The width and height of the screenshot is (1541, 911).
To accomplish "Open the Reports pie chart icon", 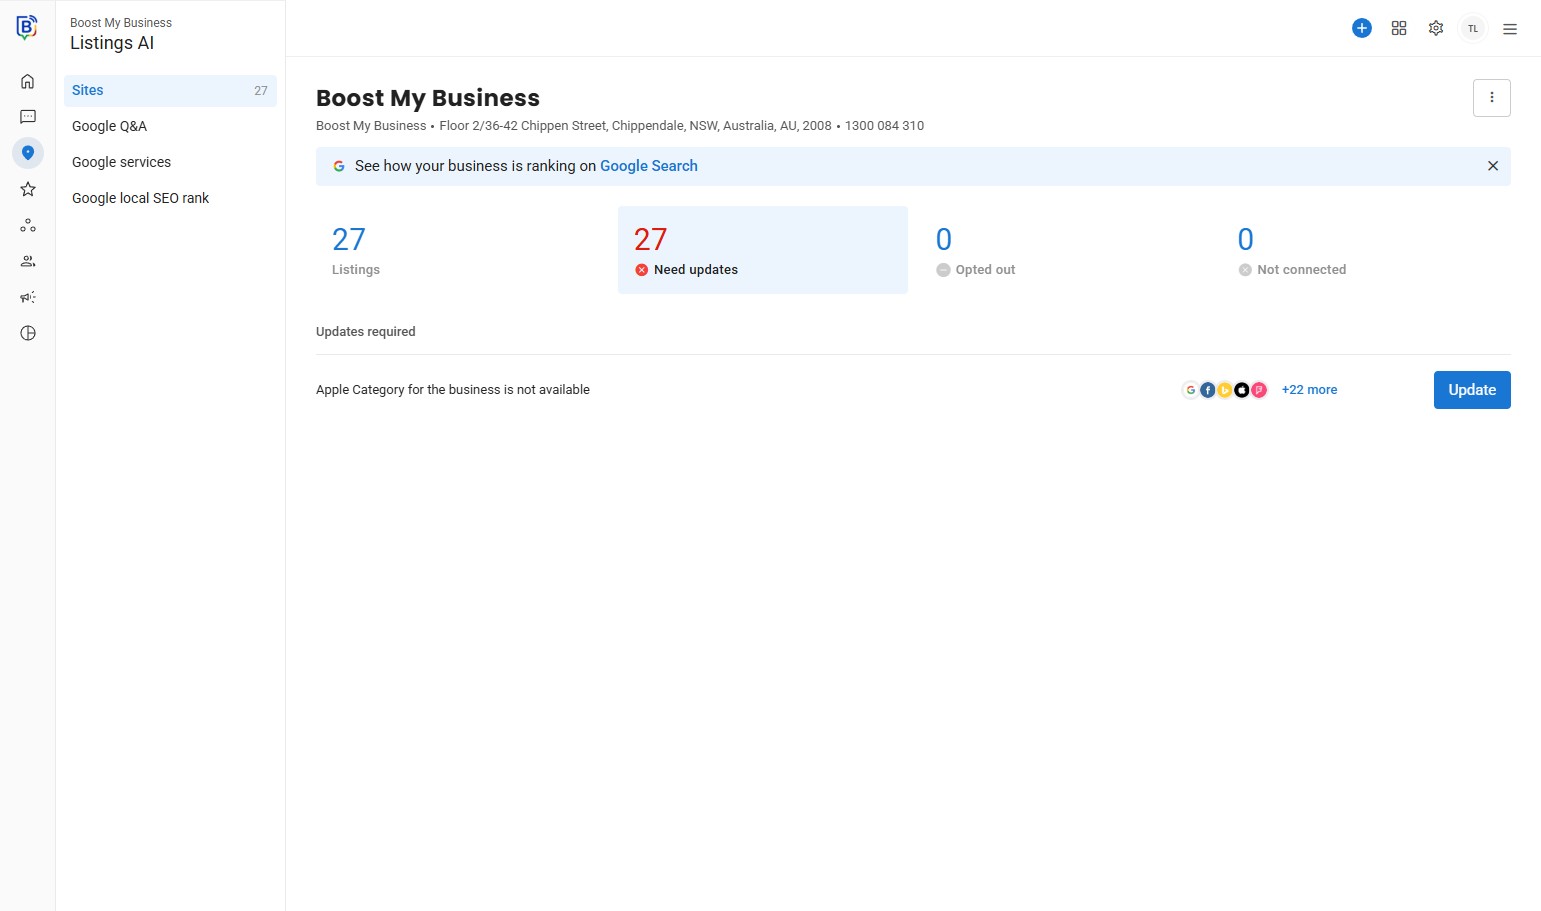I will click(28, 333).
